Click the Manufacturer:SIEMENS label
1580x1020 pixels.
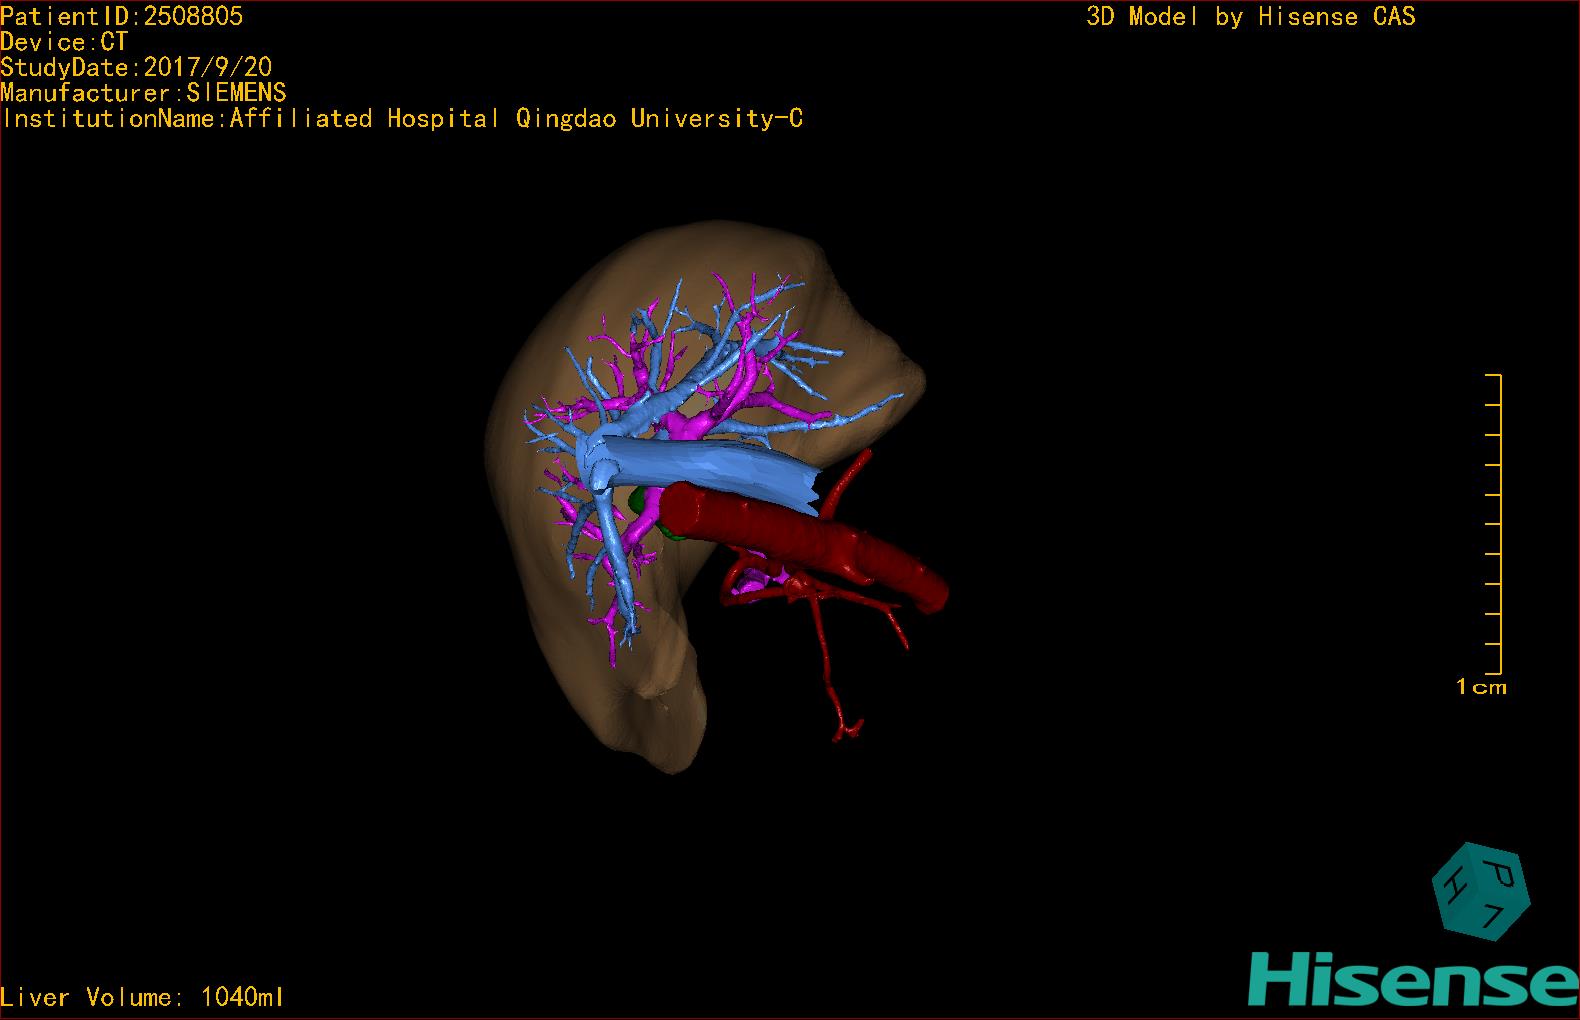click(x=143, y=93)
